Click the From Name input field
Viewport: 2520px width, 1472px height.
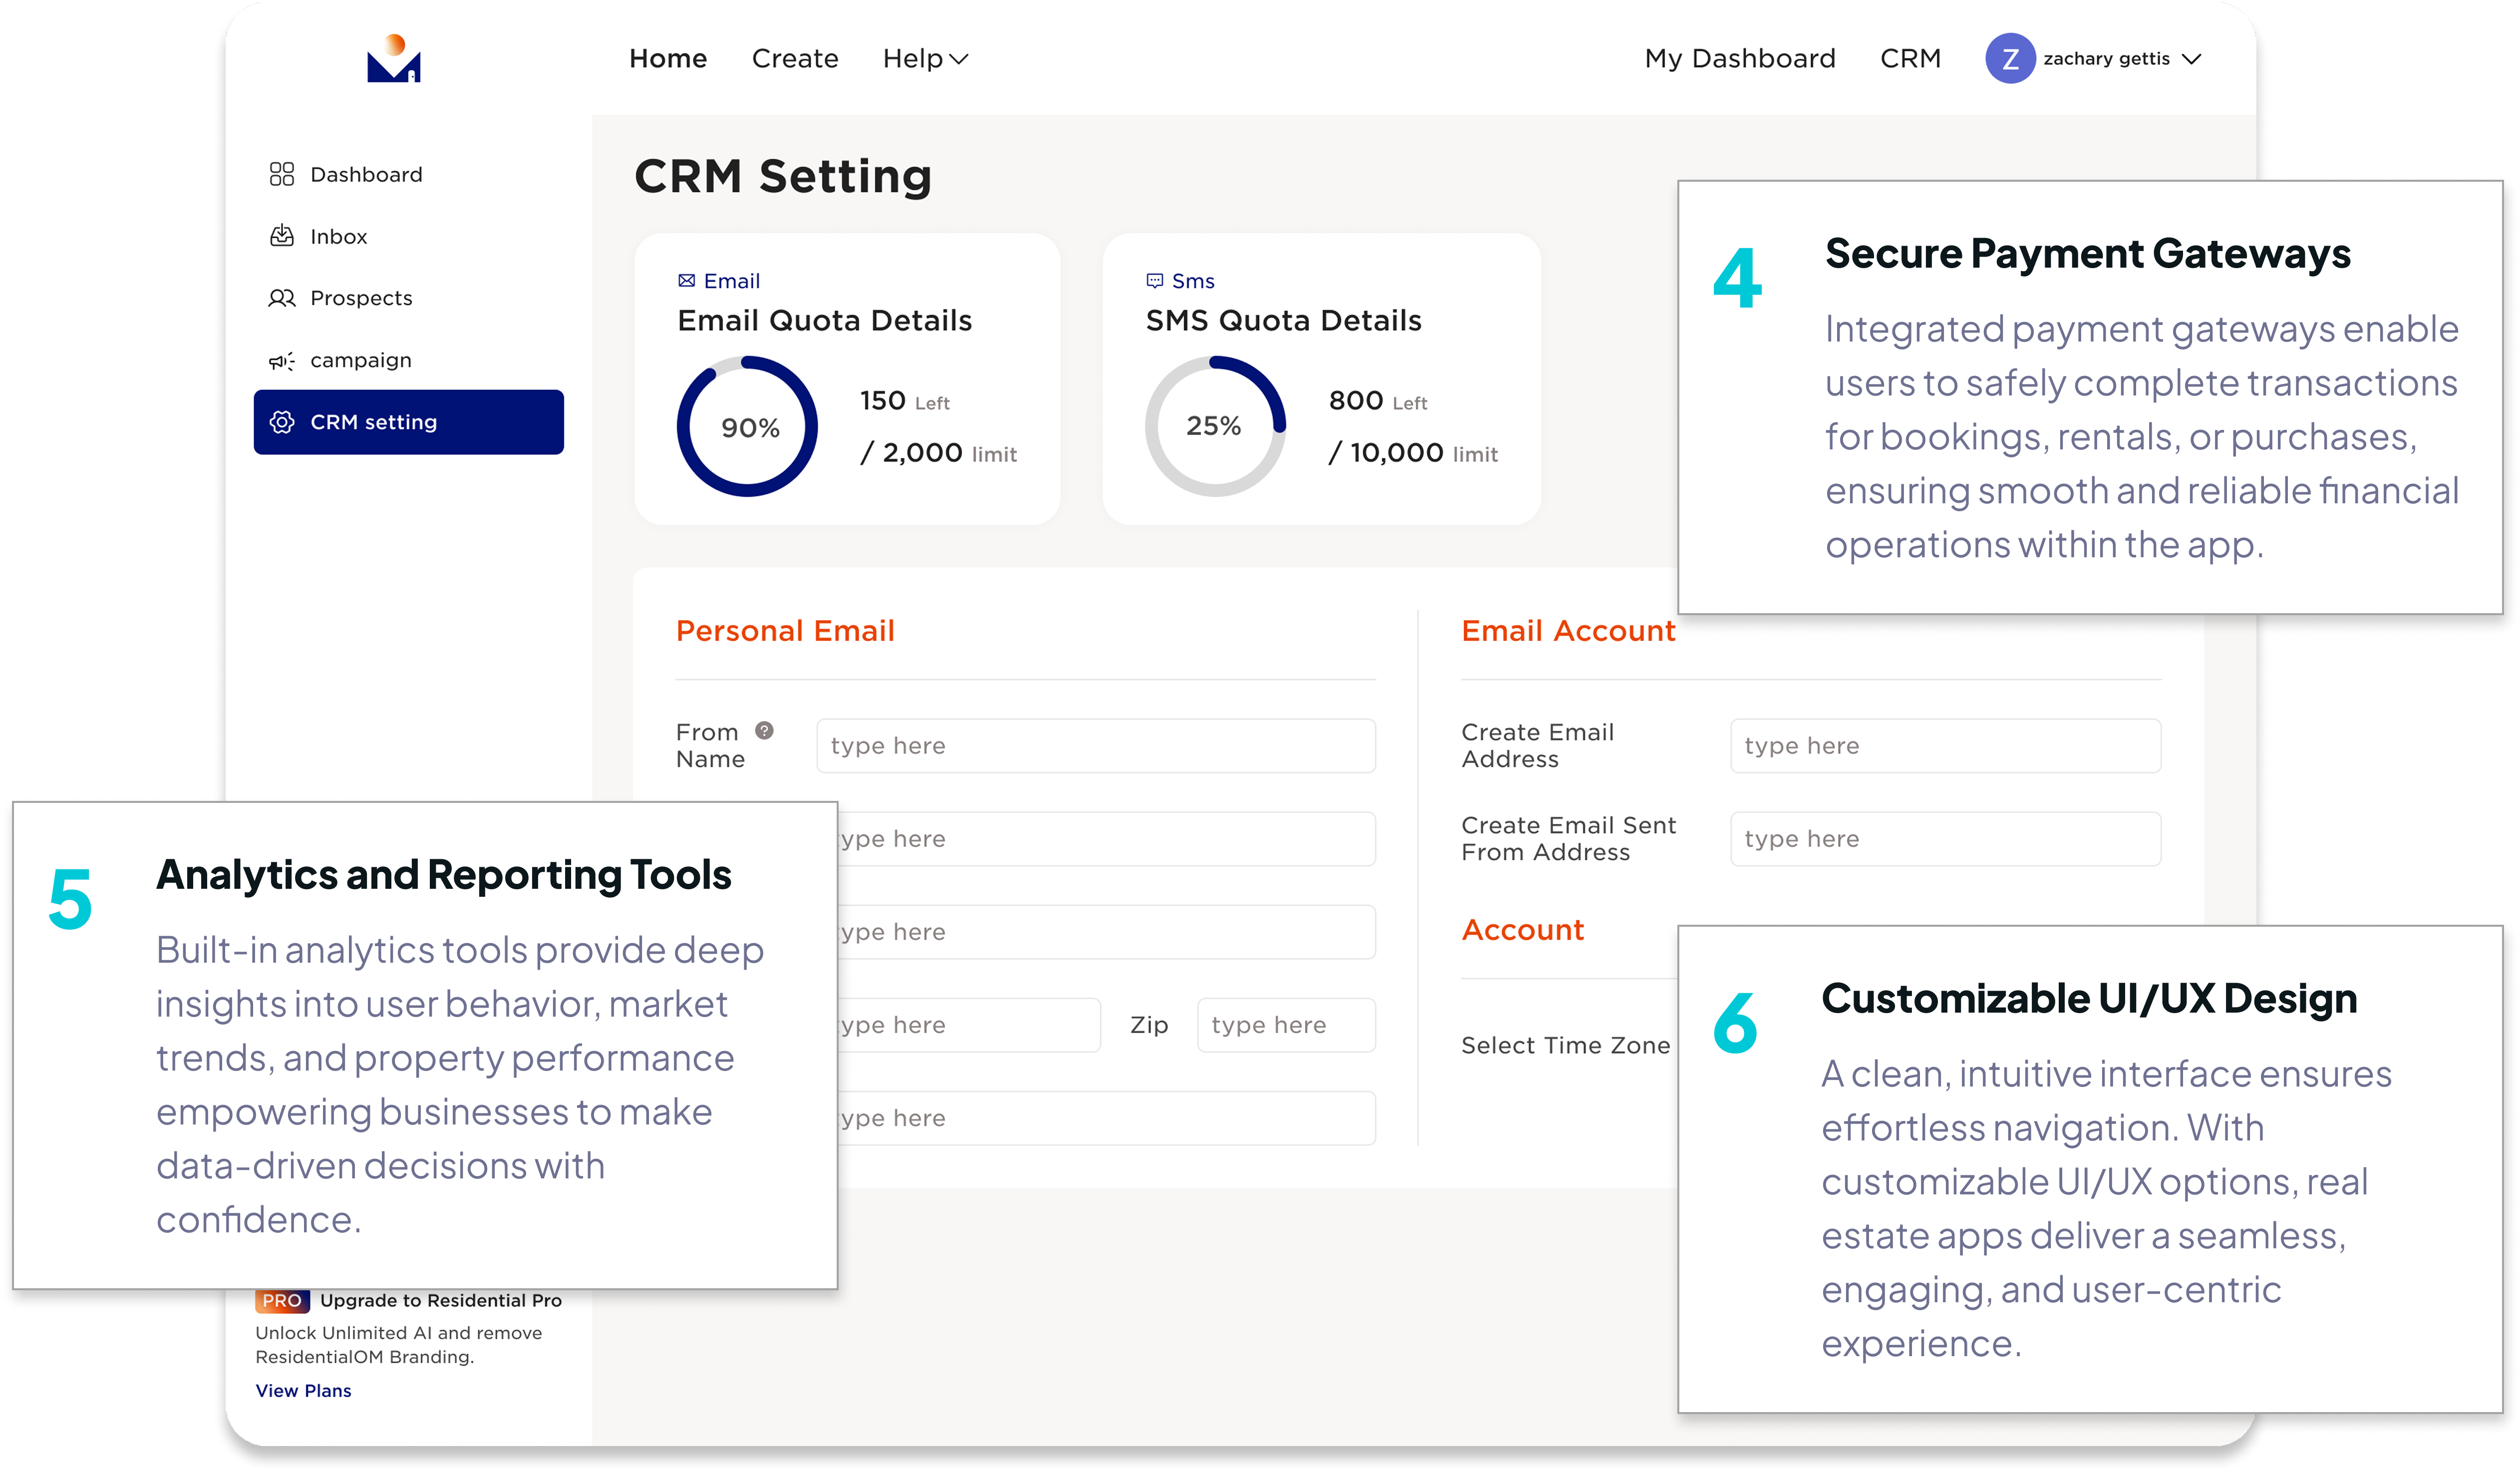point(1095,746)
